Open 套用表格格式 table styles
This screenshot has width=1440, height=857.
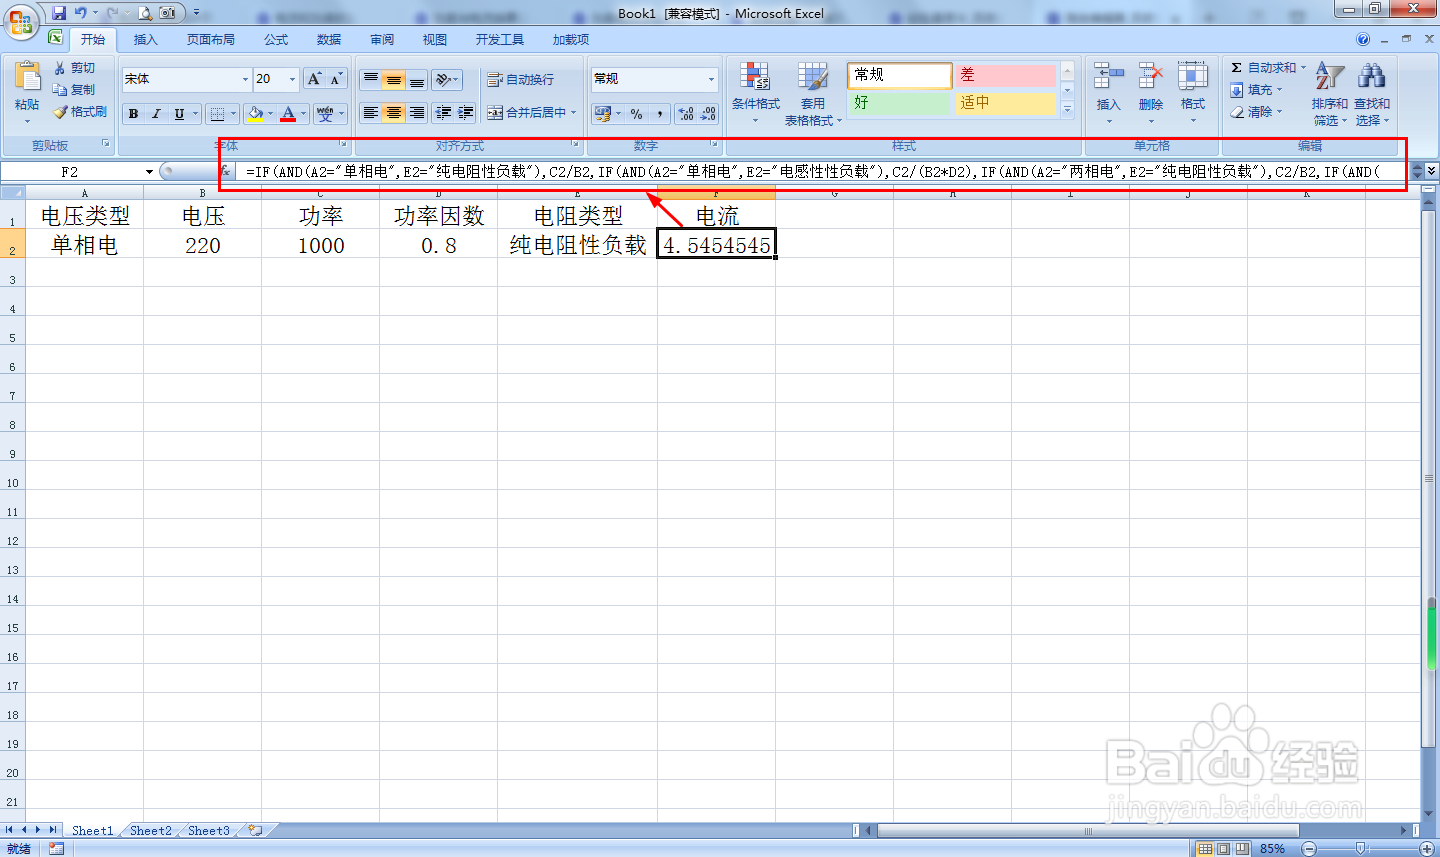[813, 92]
